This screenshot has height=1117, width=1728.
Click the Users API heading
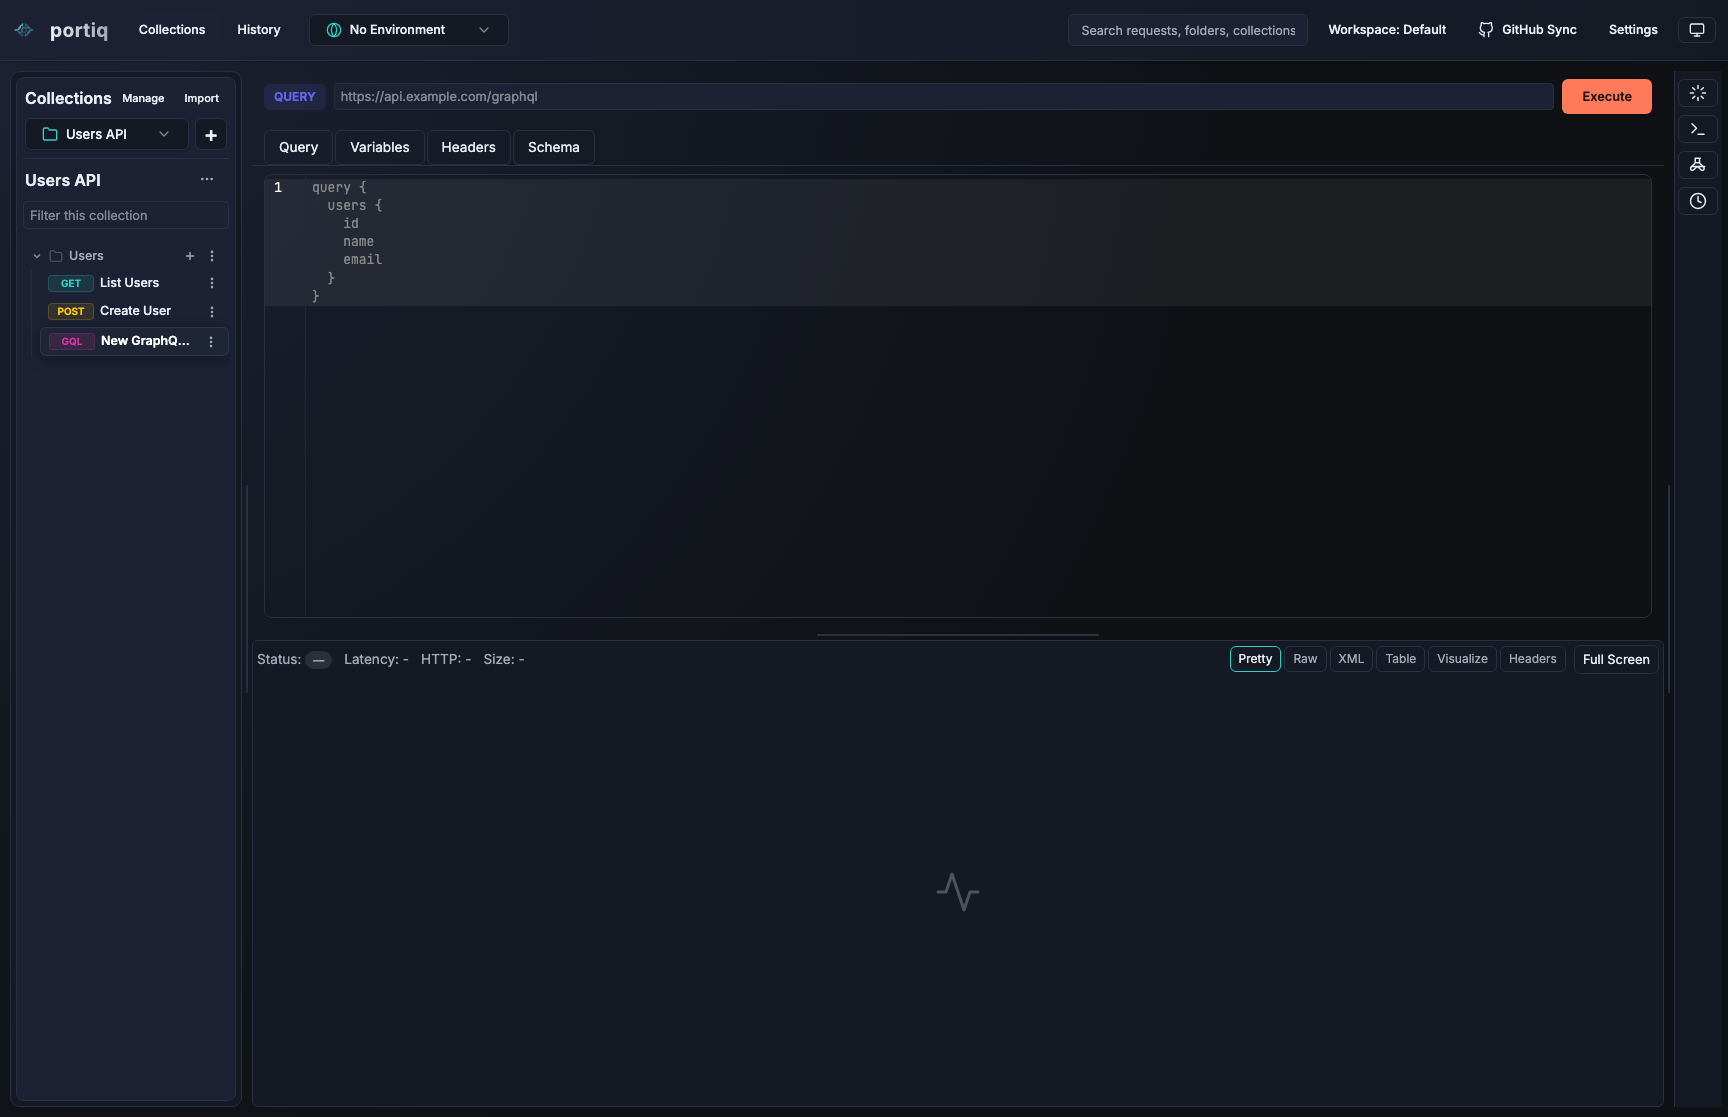[x=63, y=180]
